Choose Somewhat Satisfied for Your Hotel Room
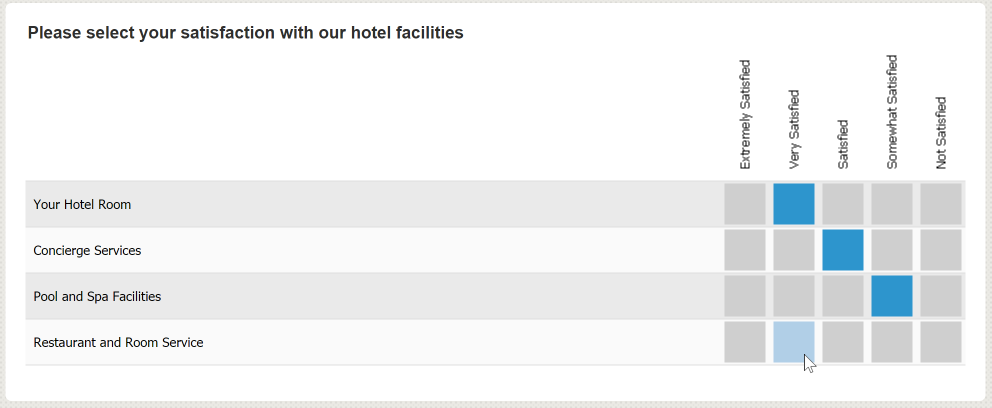This screenshot has height=408, width=992. click(x=892, y=204)
